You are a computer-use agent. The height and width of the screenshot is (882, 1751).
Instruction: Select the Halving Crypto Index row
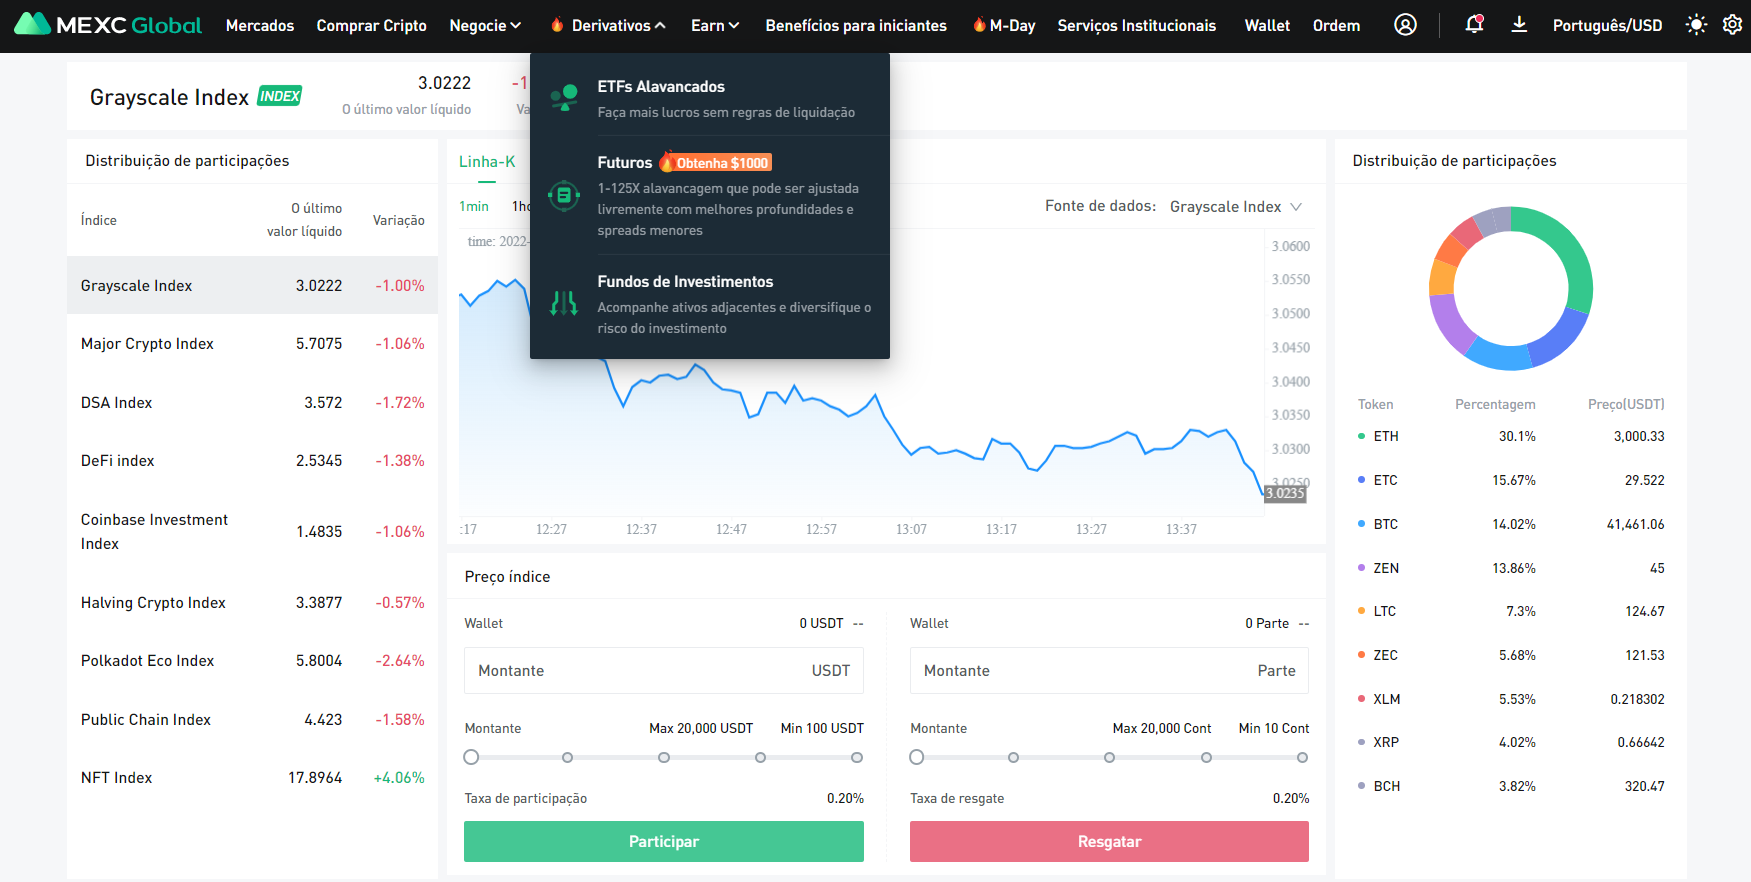coord(252,602)
